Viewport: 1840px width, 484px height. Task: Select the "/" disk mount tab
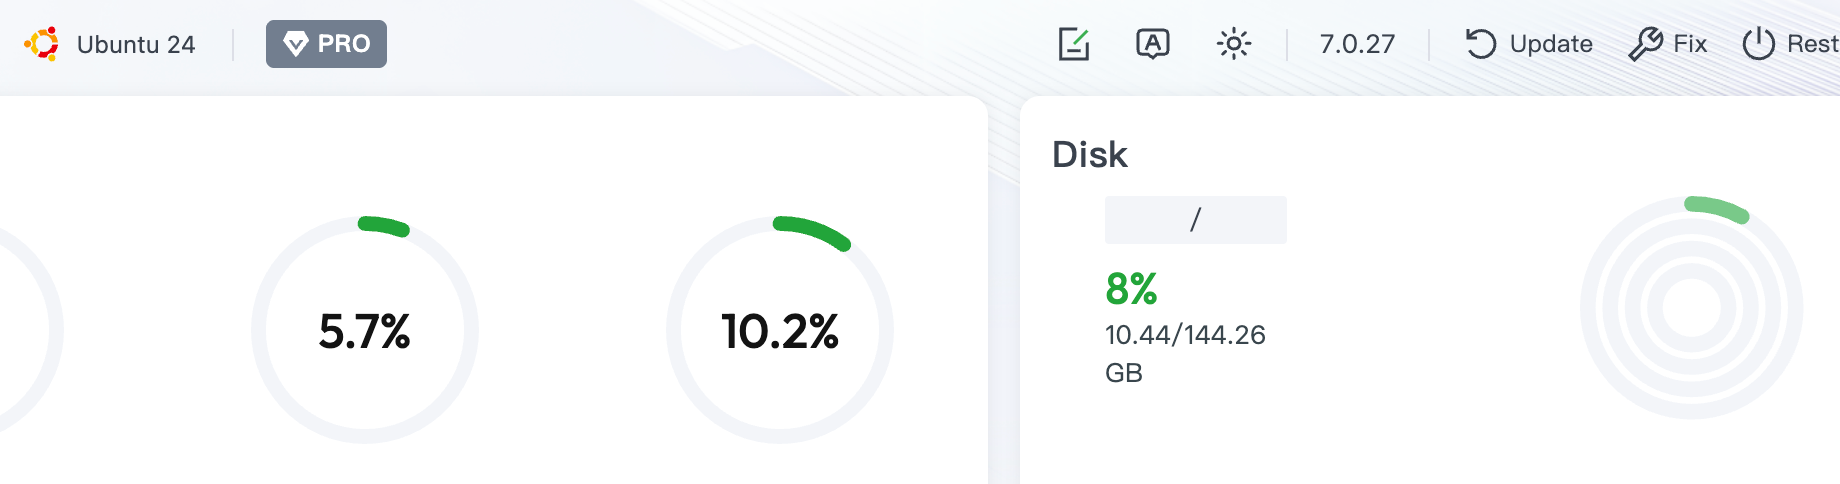pyautogui.click(x=1195, y=220)
